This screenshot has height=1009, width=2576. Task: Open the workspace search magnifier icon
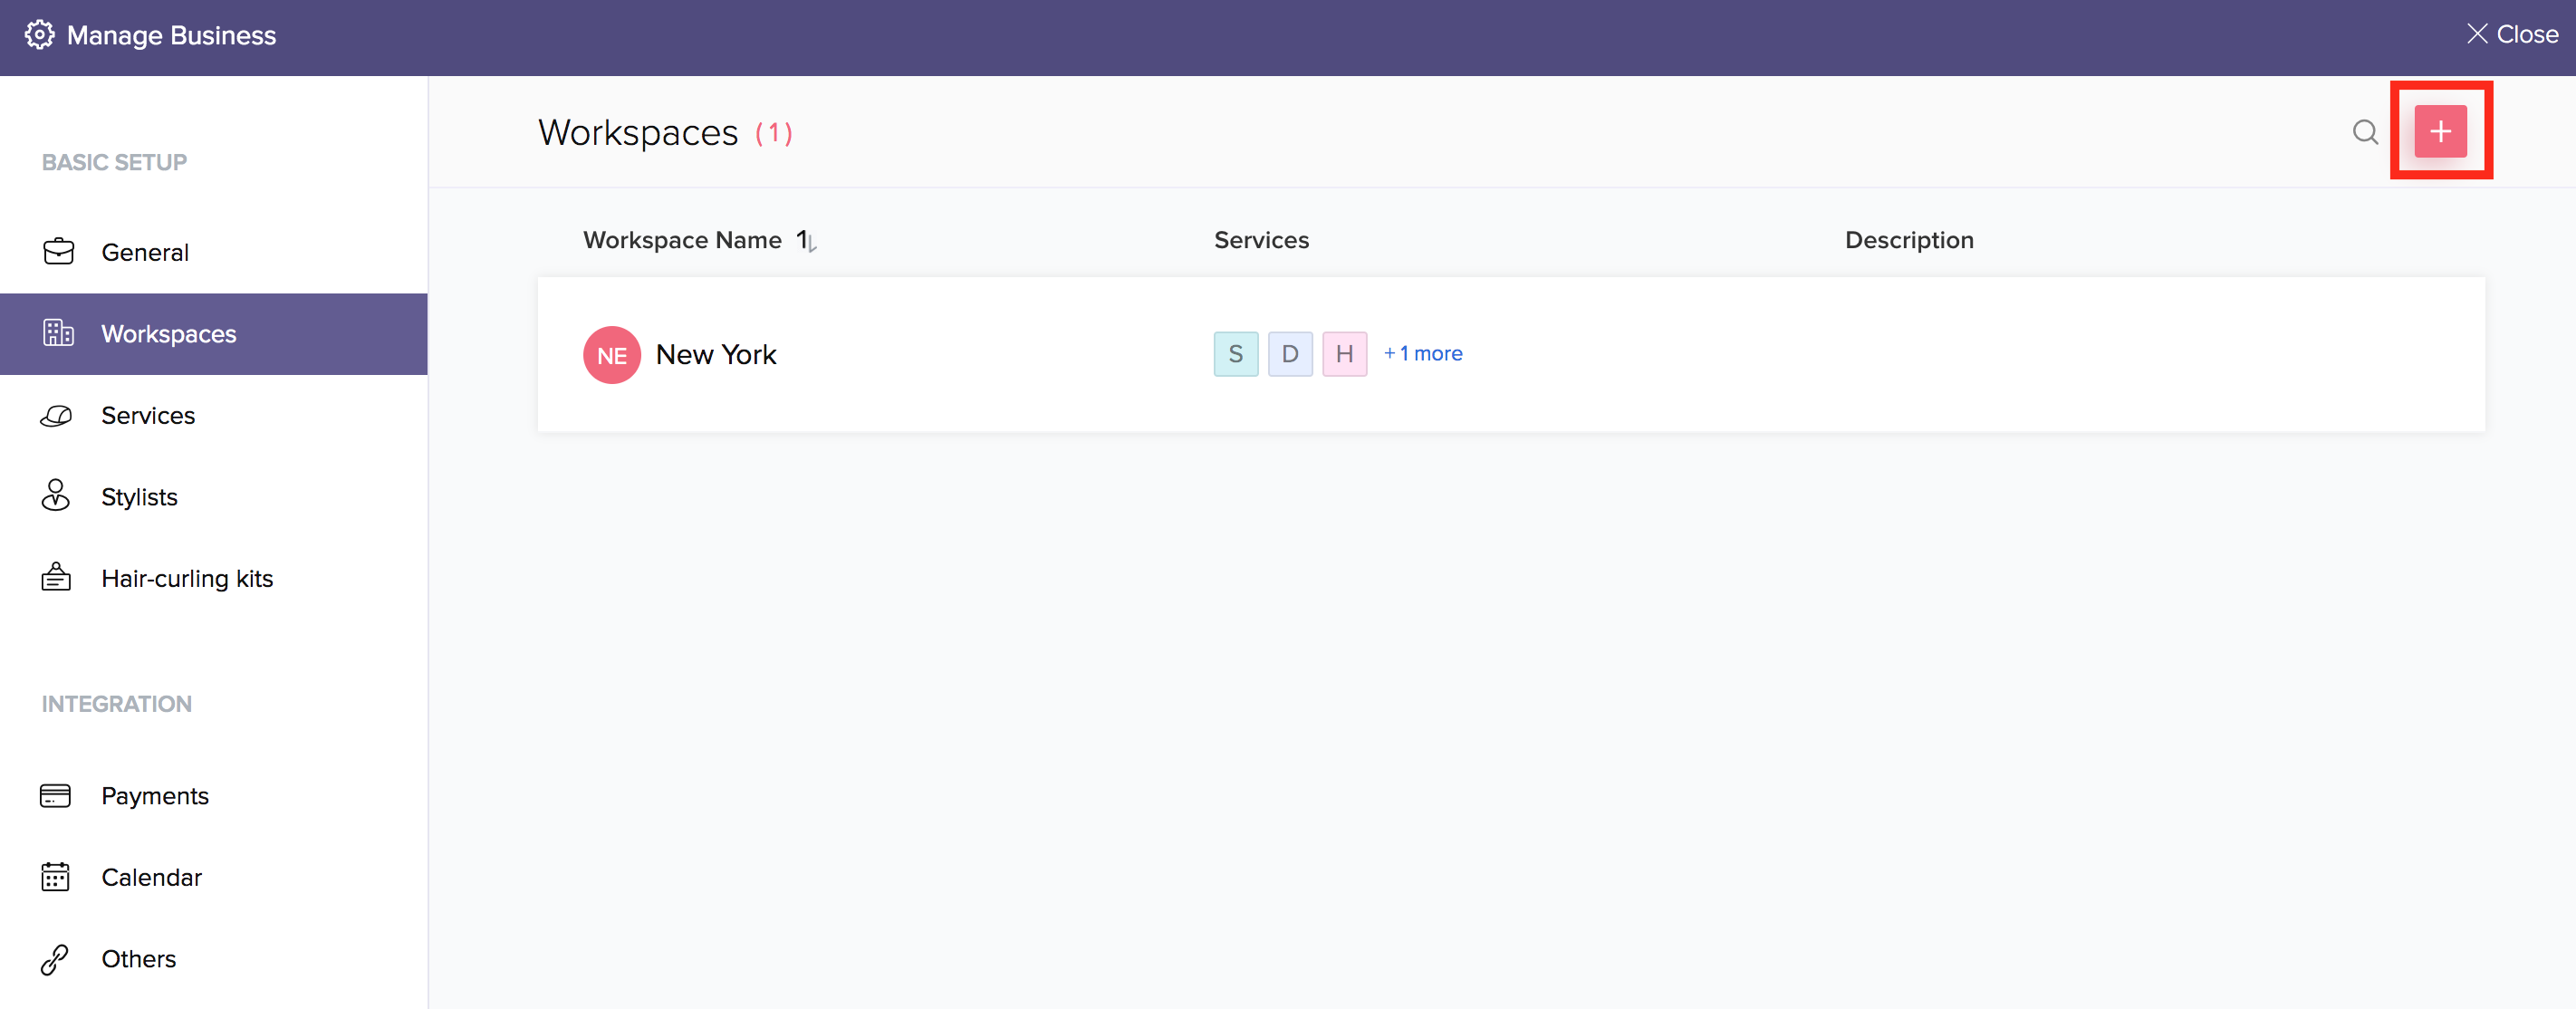coord(2364,132)
